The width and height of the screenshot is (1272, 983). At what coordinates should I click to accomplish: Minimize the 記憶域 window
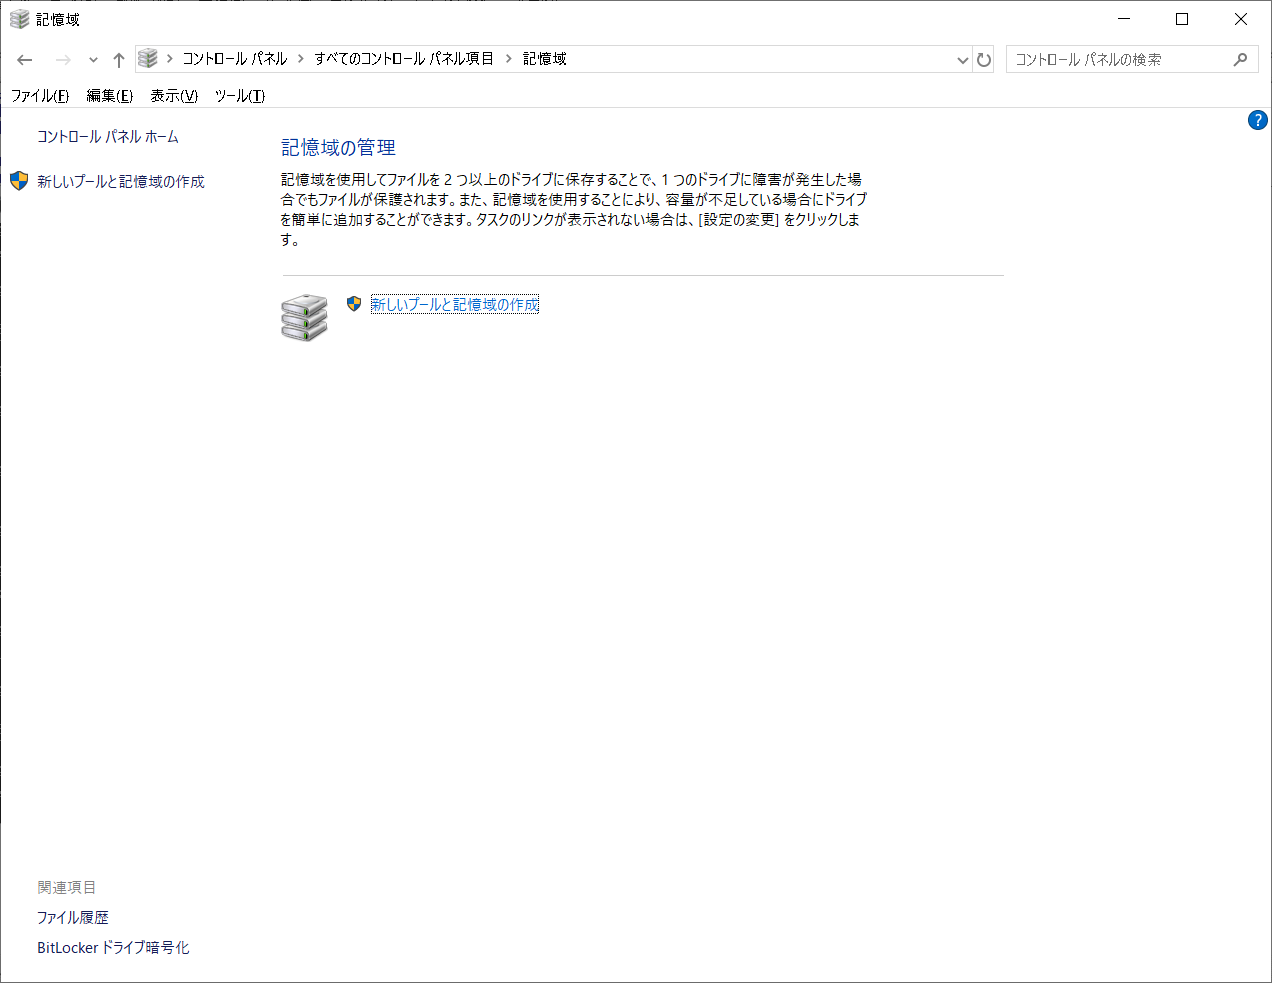point(1125,19)
